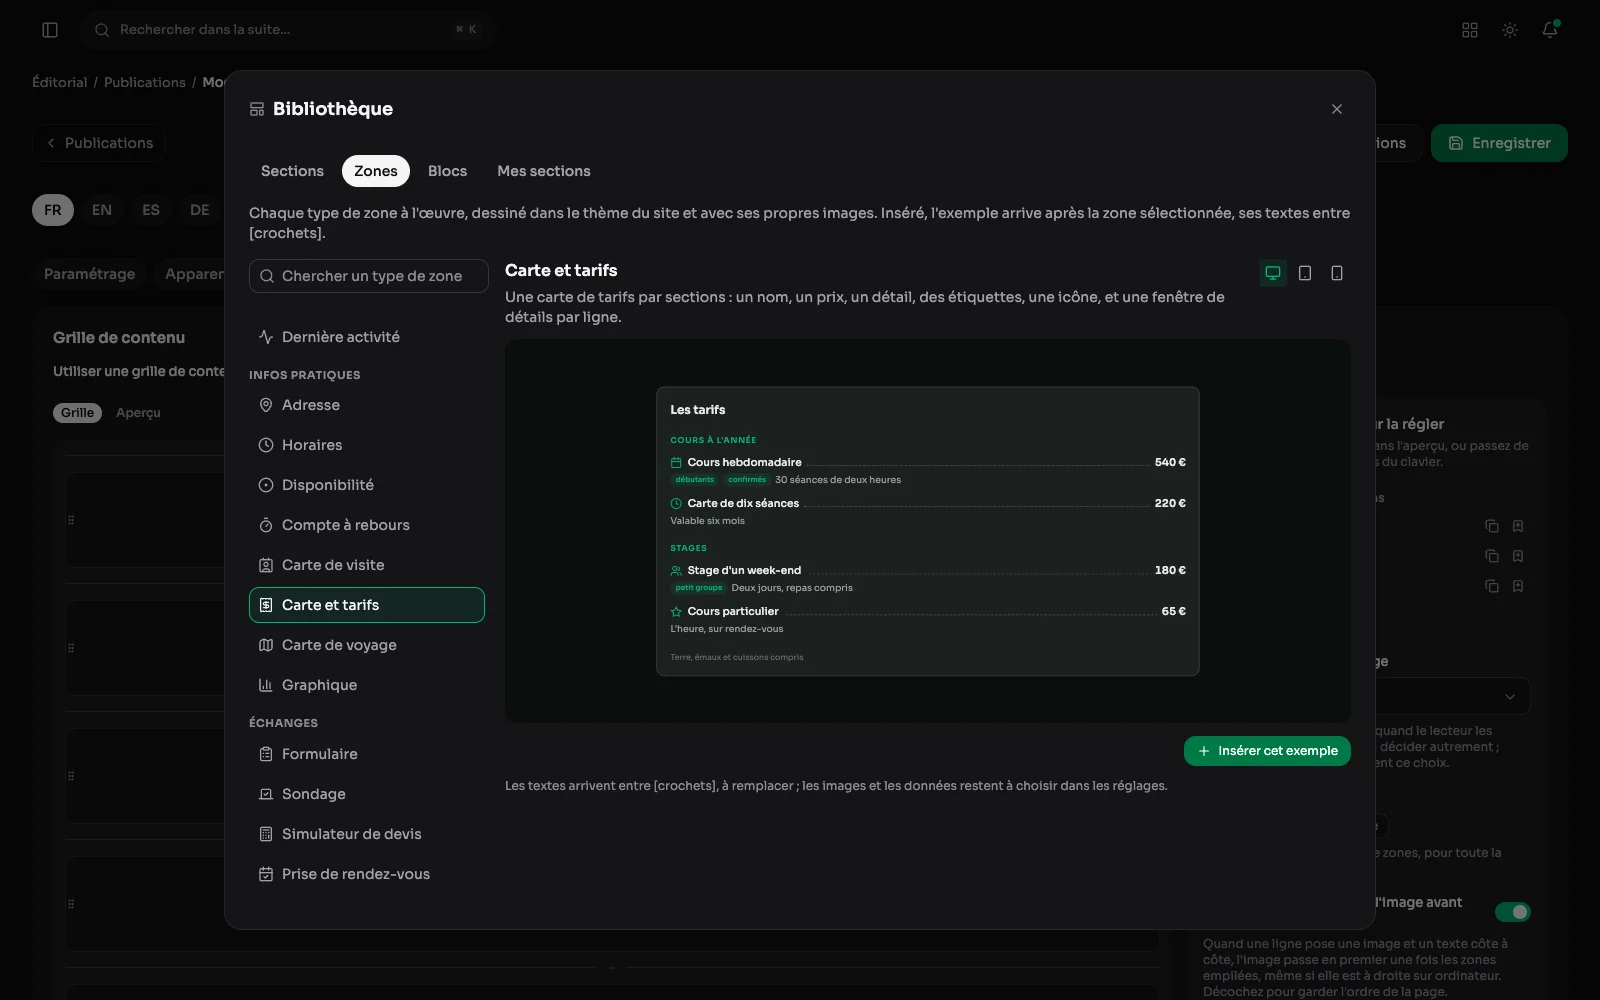Select mobile phone preview icon
This screenshot has height=1000, width=1600.
pyautogui.click(x=1337, y=273)
